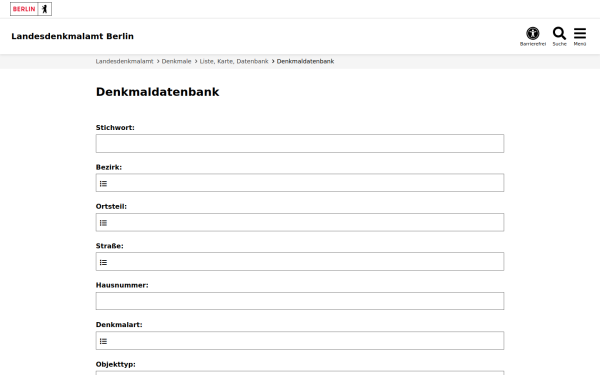Click the Denkmaldatenbank page heading
The height and width of the screenshot is (375, 600).
click(x=157, y=92)
